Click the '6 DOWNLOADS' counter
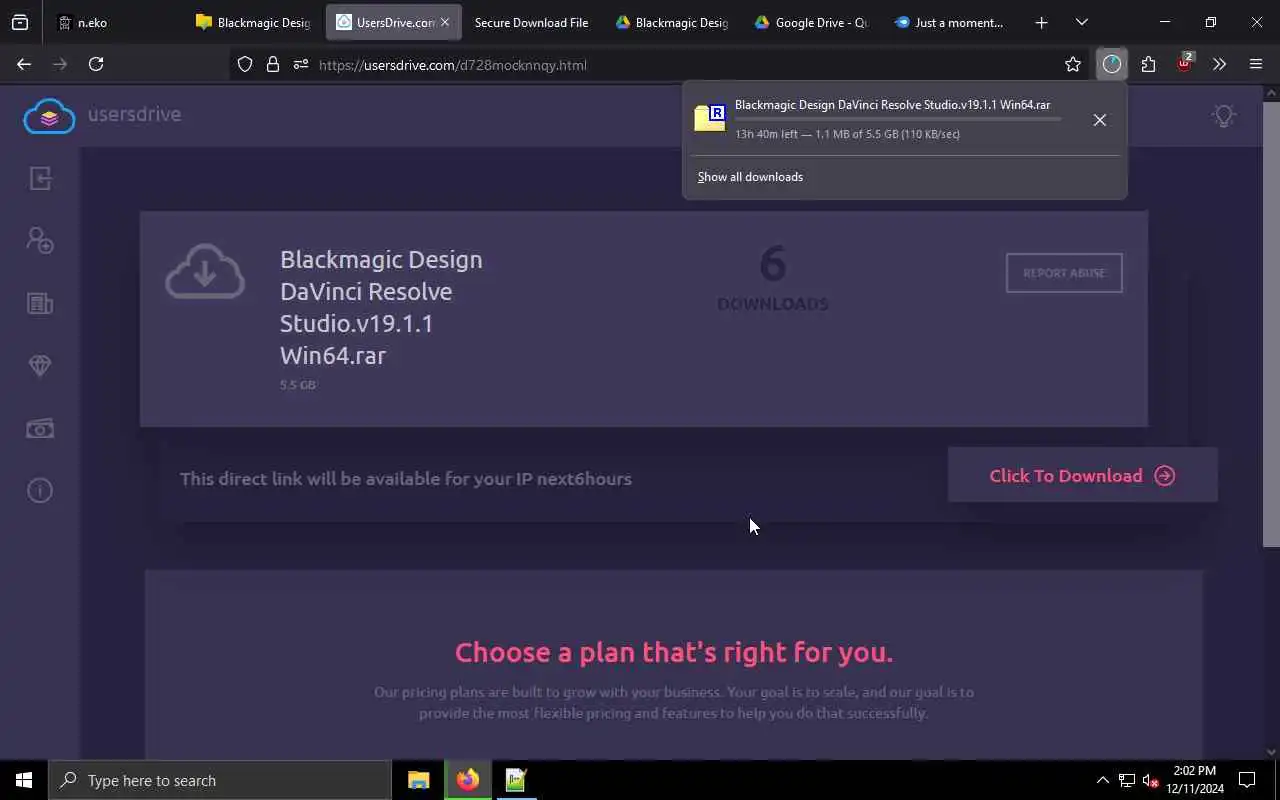This screenshot has width=1280, height=800. [x=773, y=279]
